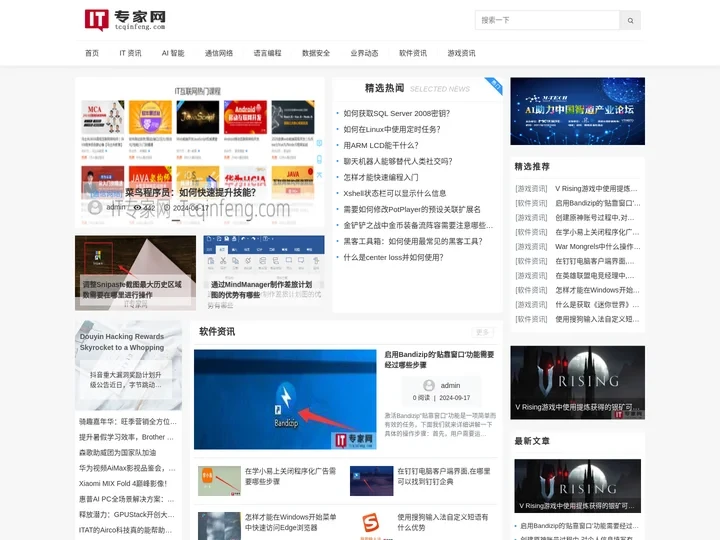Open 在钉钉电脑客户端界面 article title

(x=444, y=476)
